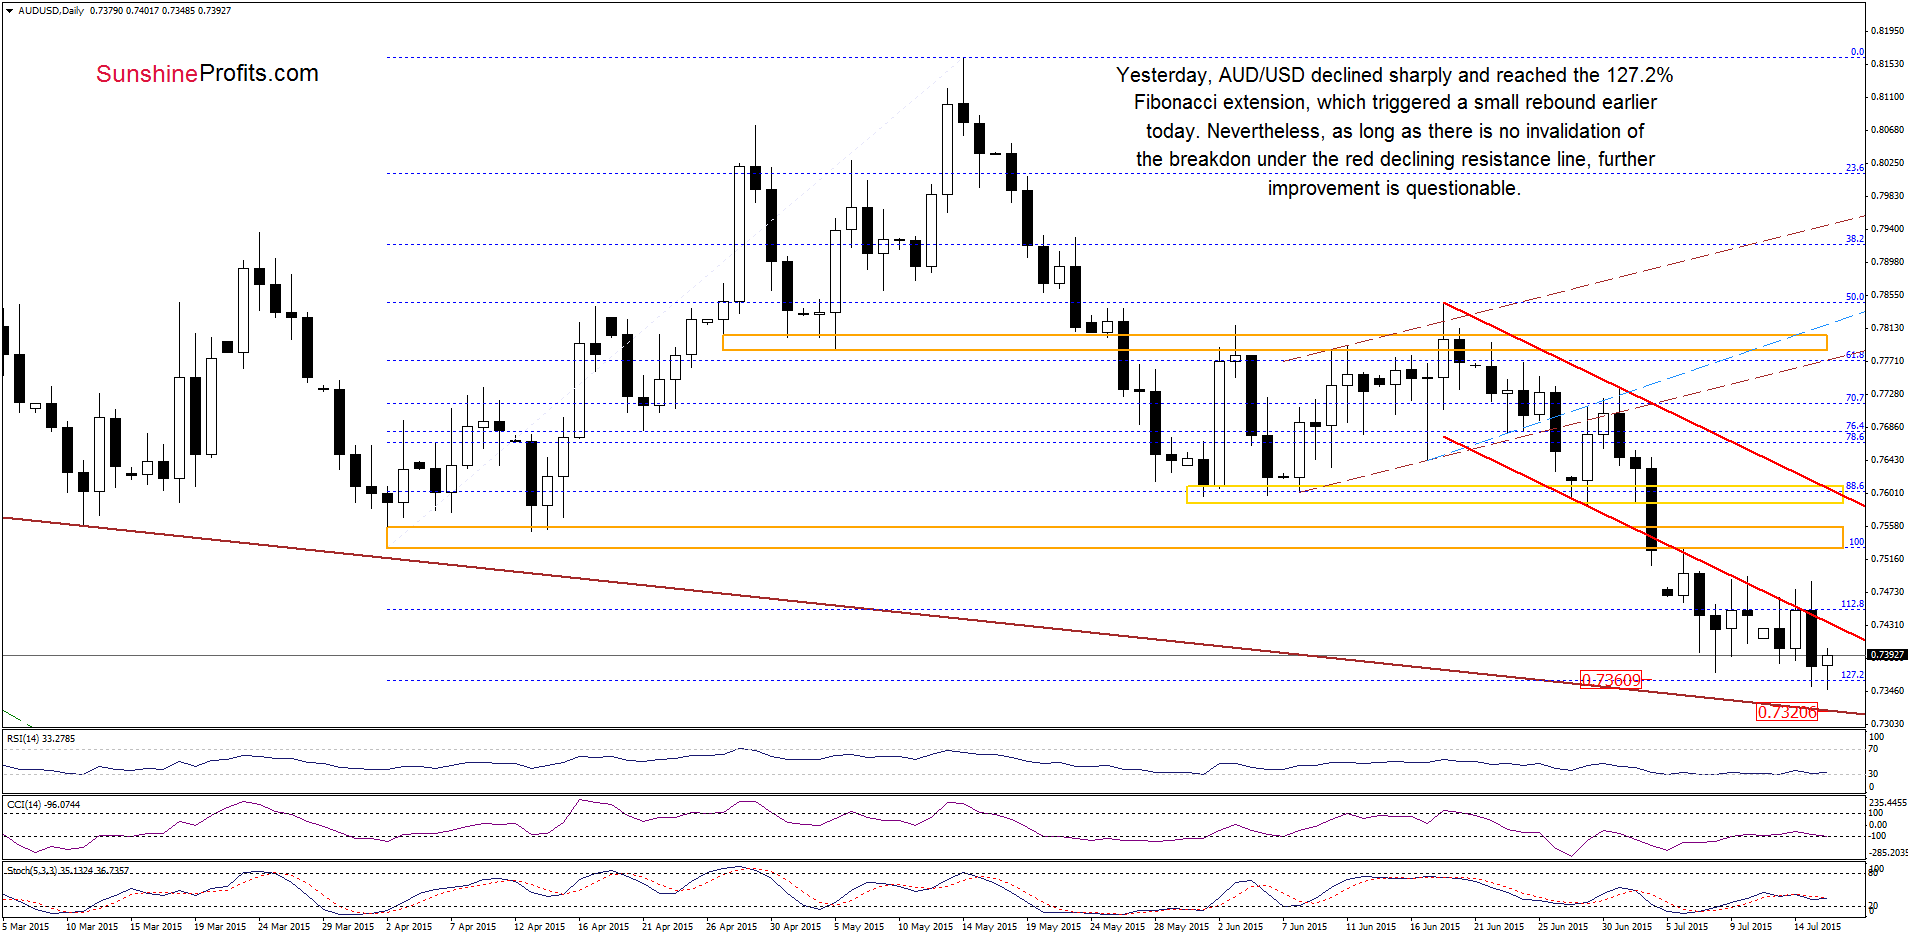Image resolution: width=1908 pixels, height=935 pixels.
Task: Click the 0.75160 price axis label
Action: (1888, 559)
